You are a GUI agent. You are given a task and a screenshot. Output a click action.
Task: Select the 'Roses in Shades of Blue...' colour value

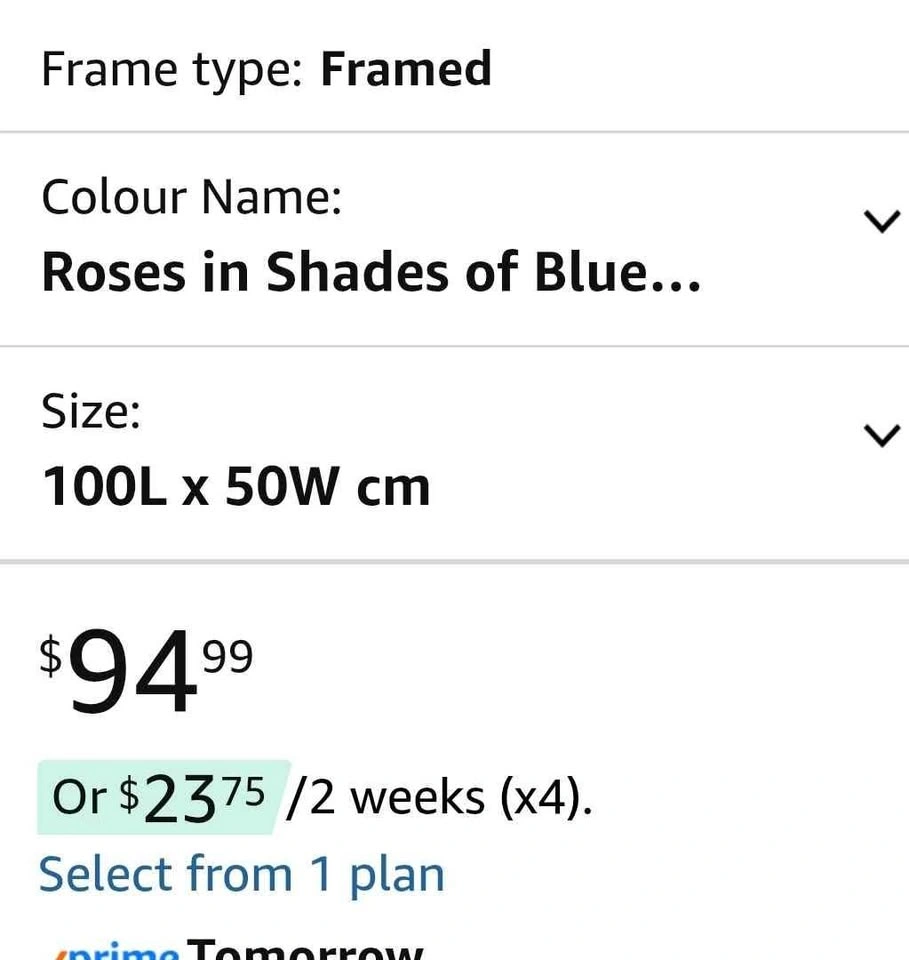[x=371, y=272]
